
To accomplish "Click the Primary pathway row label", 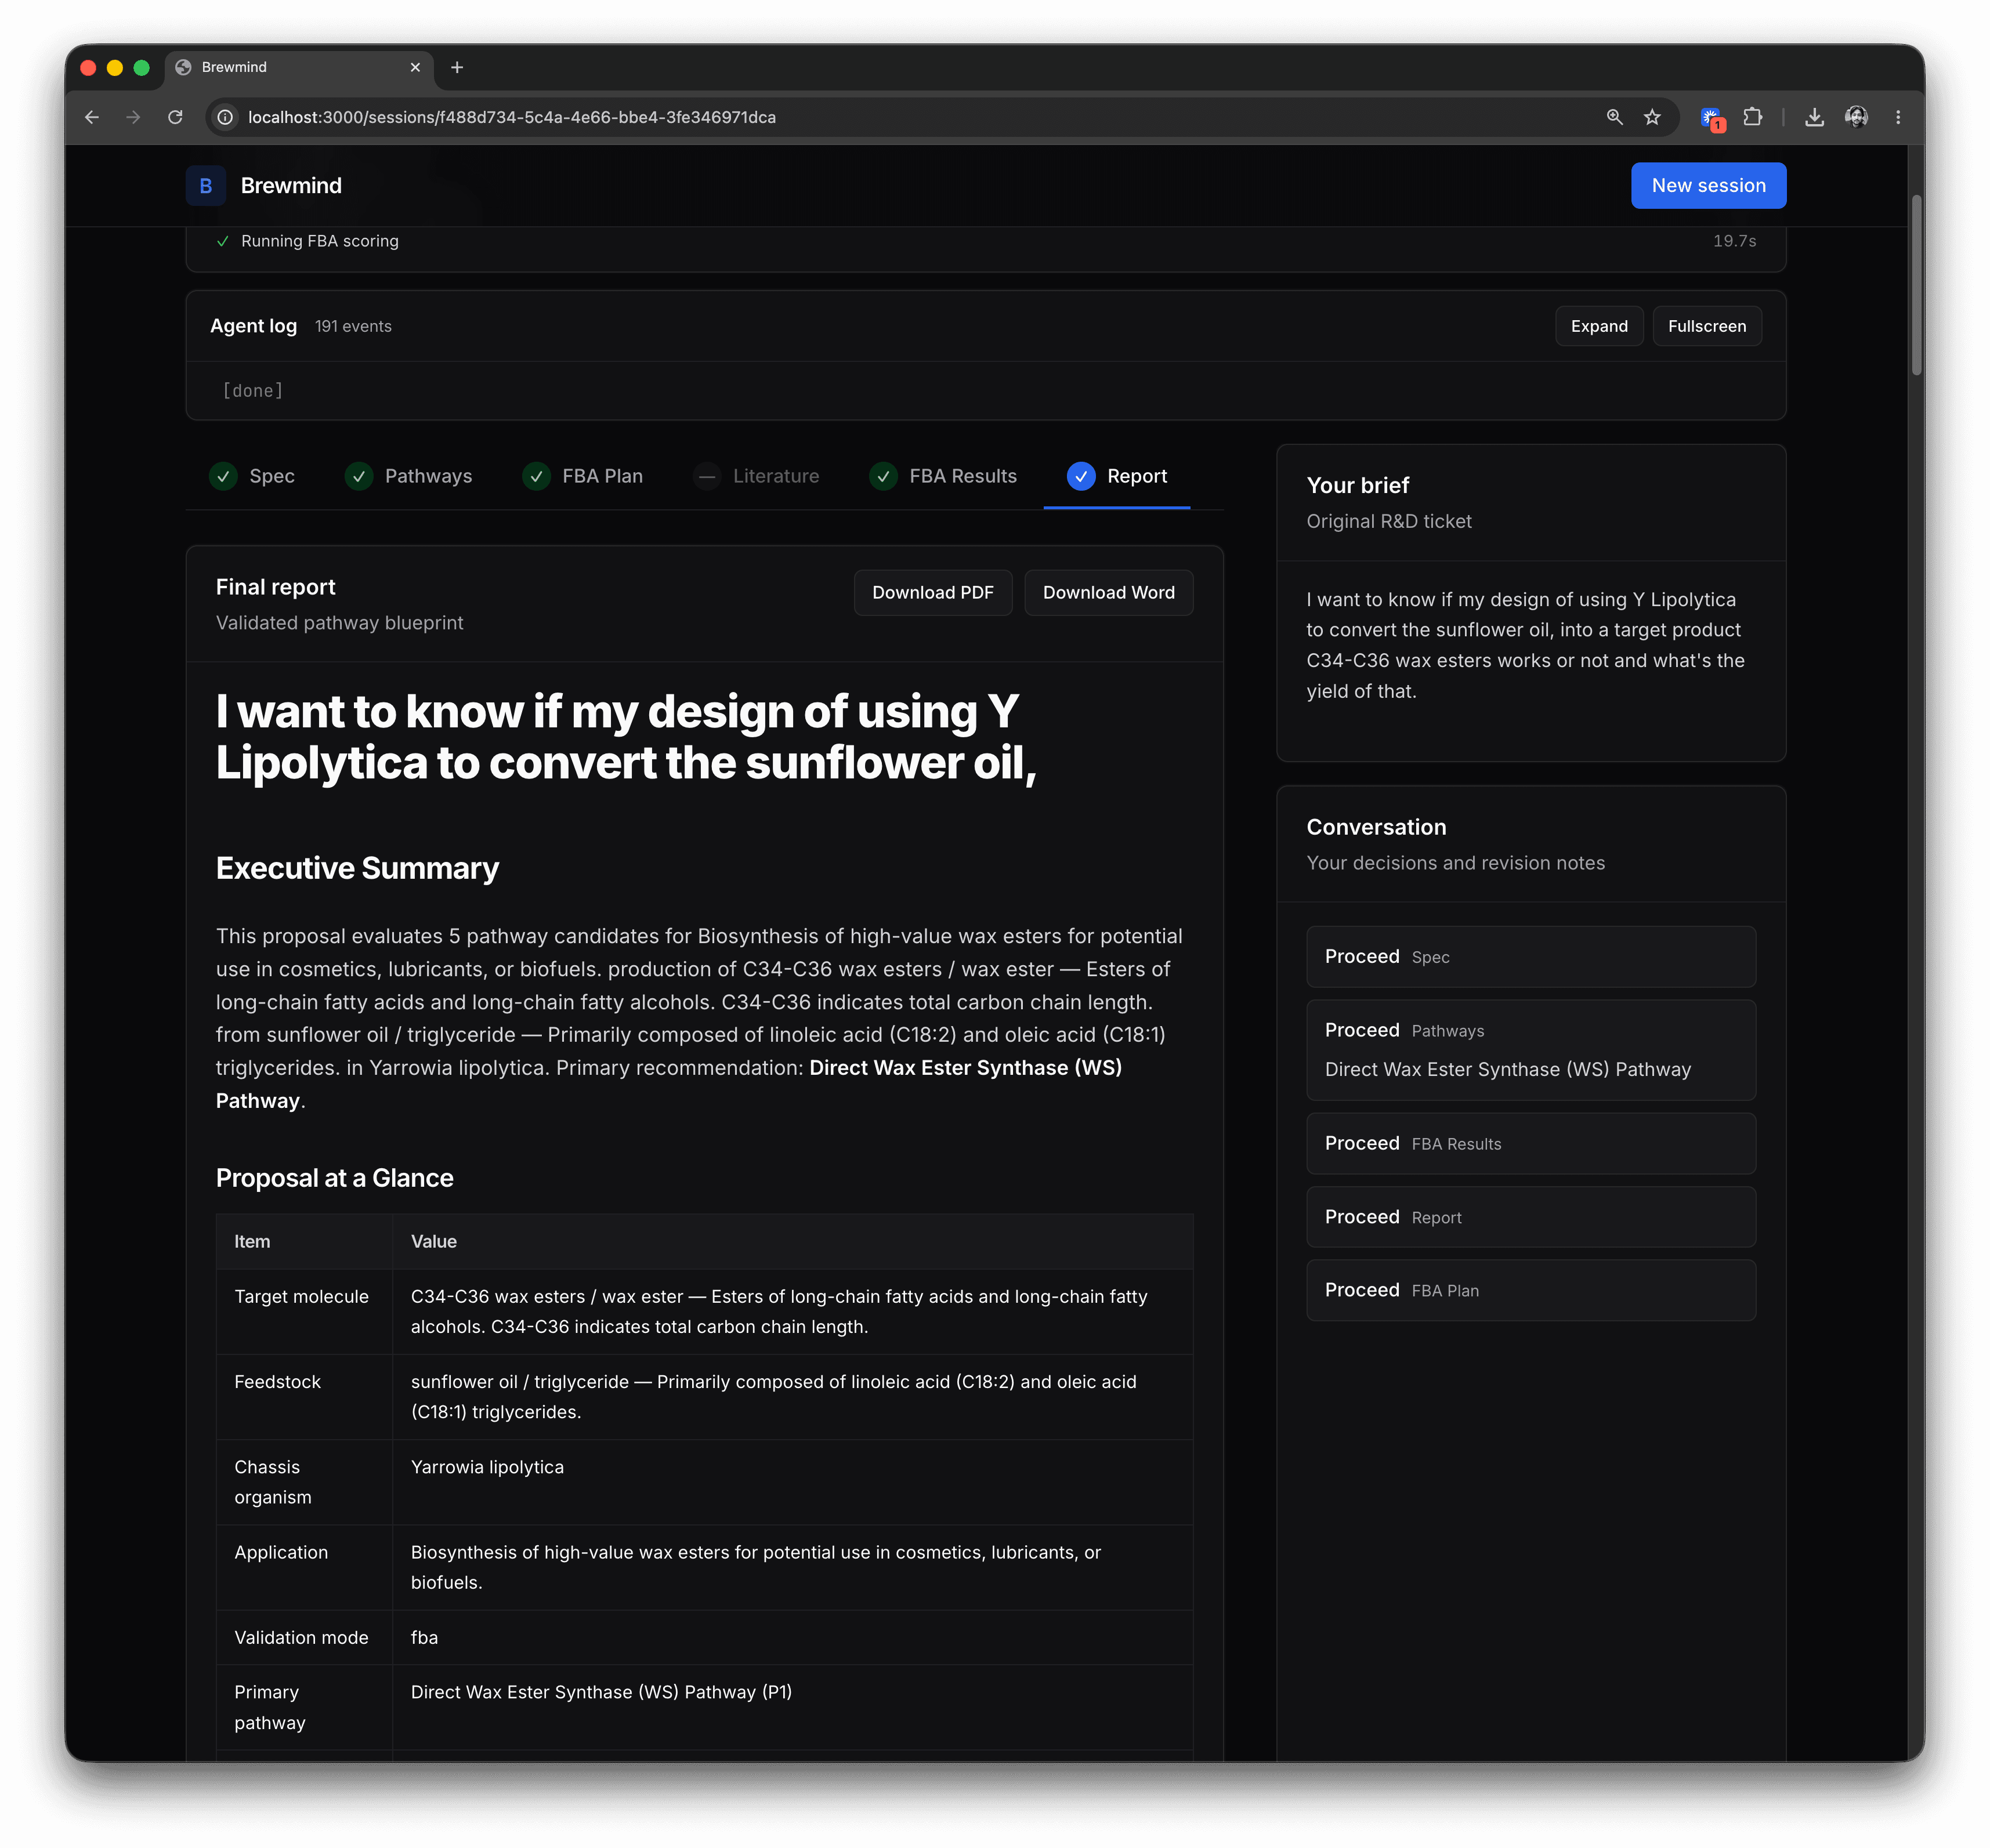I will point(269,1707).
